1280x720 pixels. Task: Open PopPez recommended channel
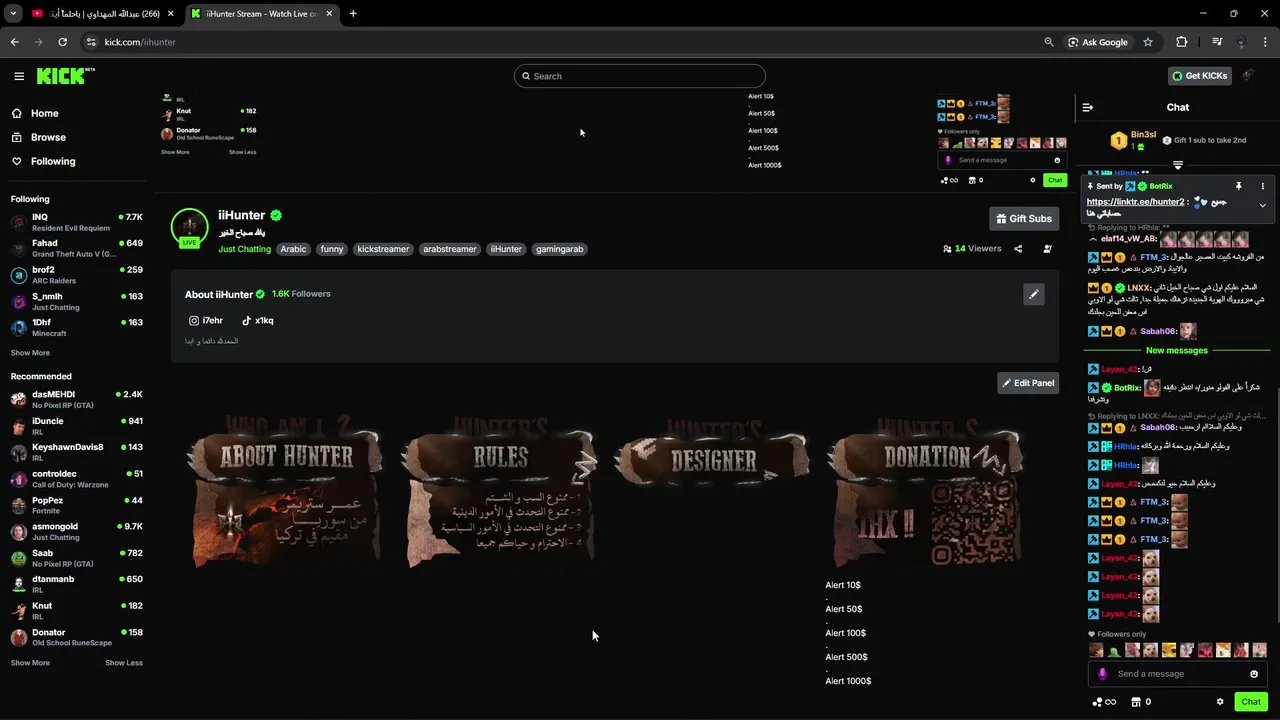point(77,505)
